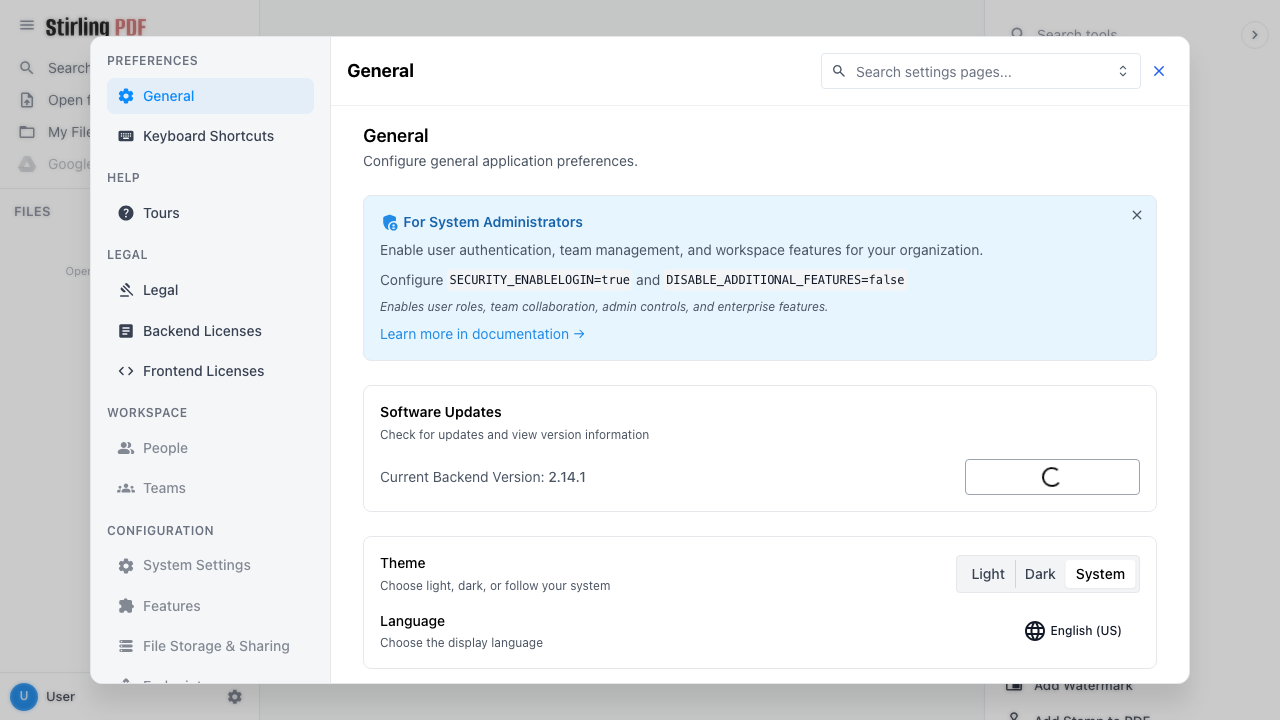The height and width of the screenshot is (720, 1280).
Task: Click the SECURITY_ENABLELOGIN=true code text
Action: [x=540, y=280]
